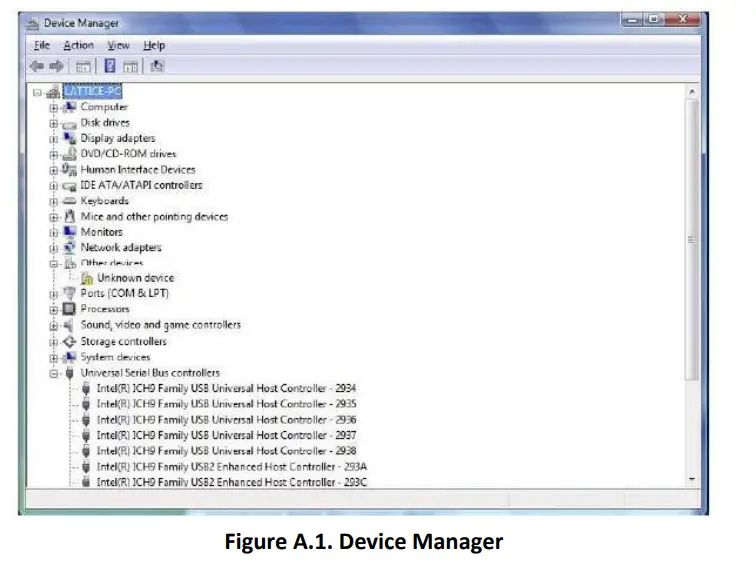Screen dimensions: 756x574
Task: Click the IDE ATA/ATAPI controllers icon
Action: click(69, 186)
